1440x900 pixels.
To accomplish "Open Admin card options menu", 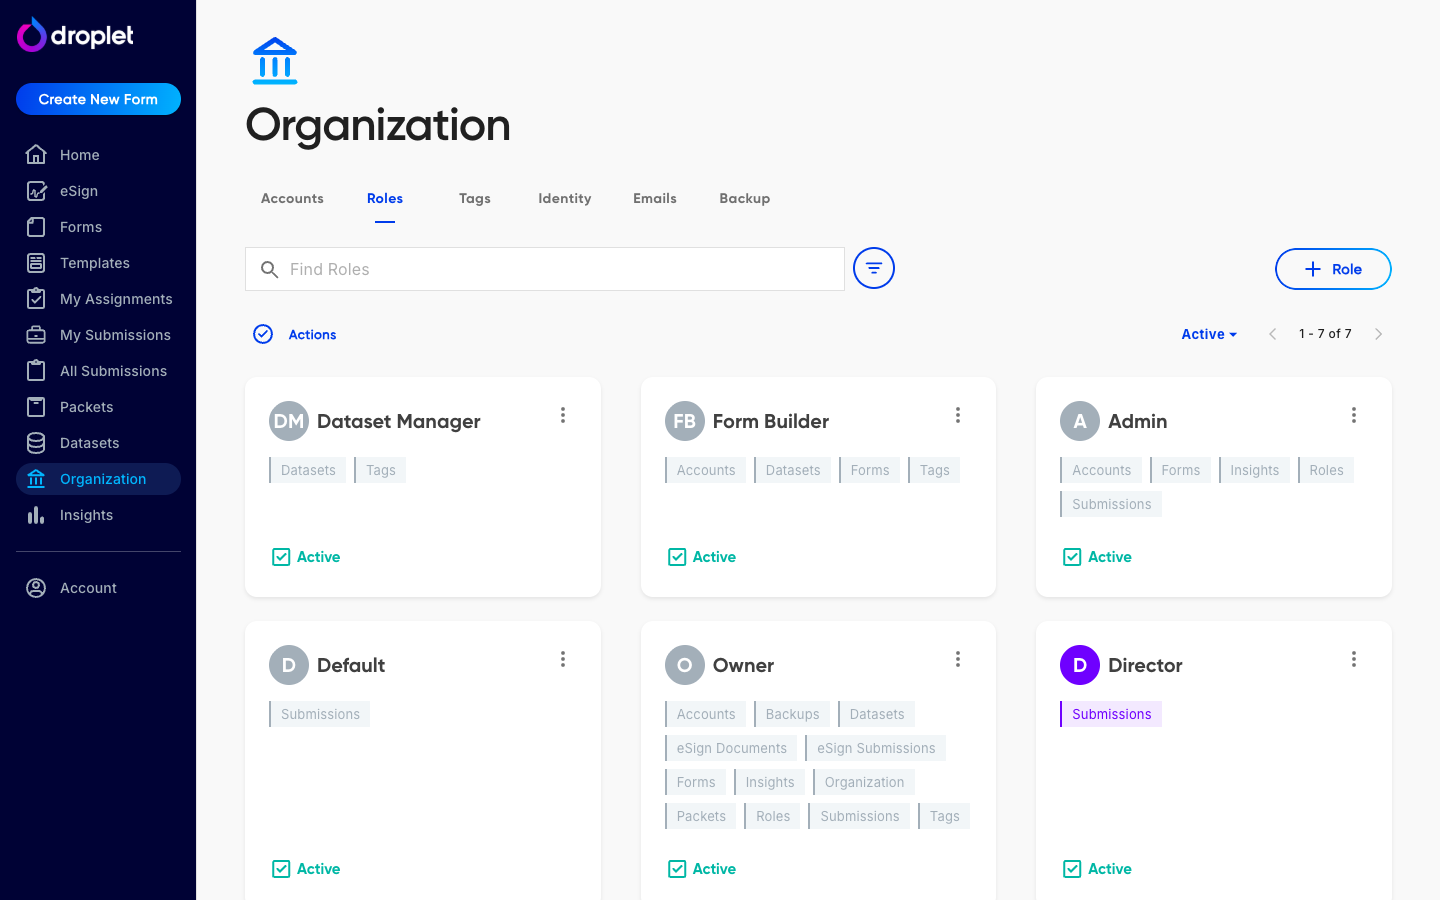I will click(1354, 415).
